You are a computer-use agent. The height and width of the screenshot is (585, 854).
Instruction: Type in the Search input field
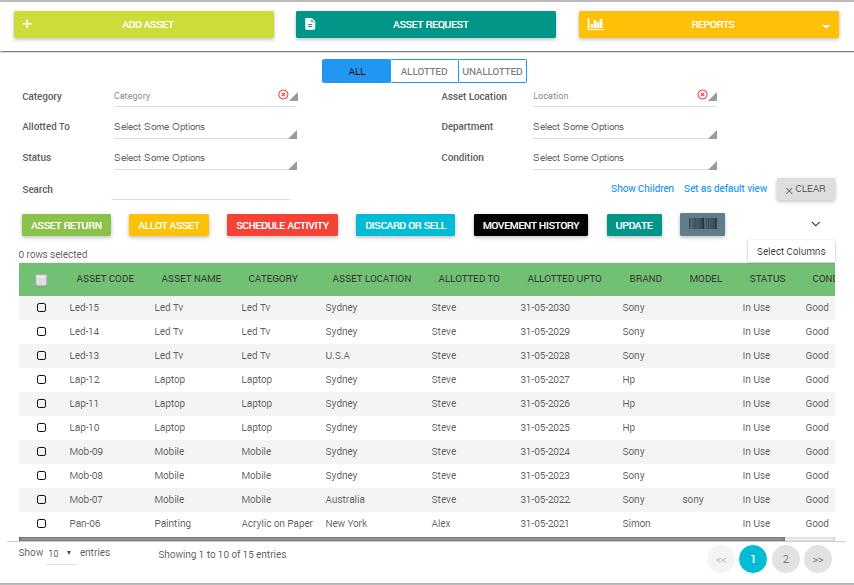point(200,189)
